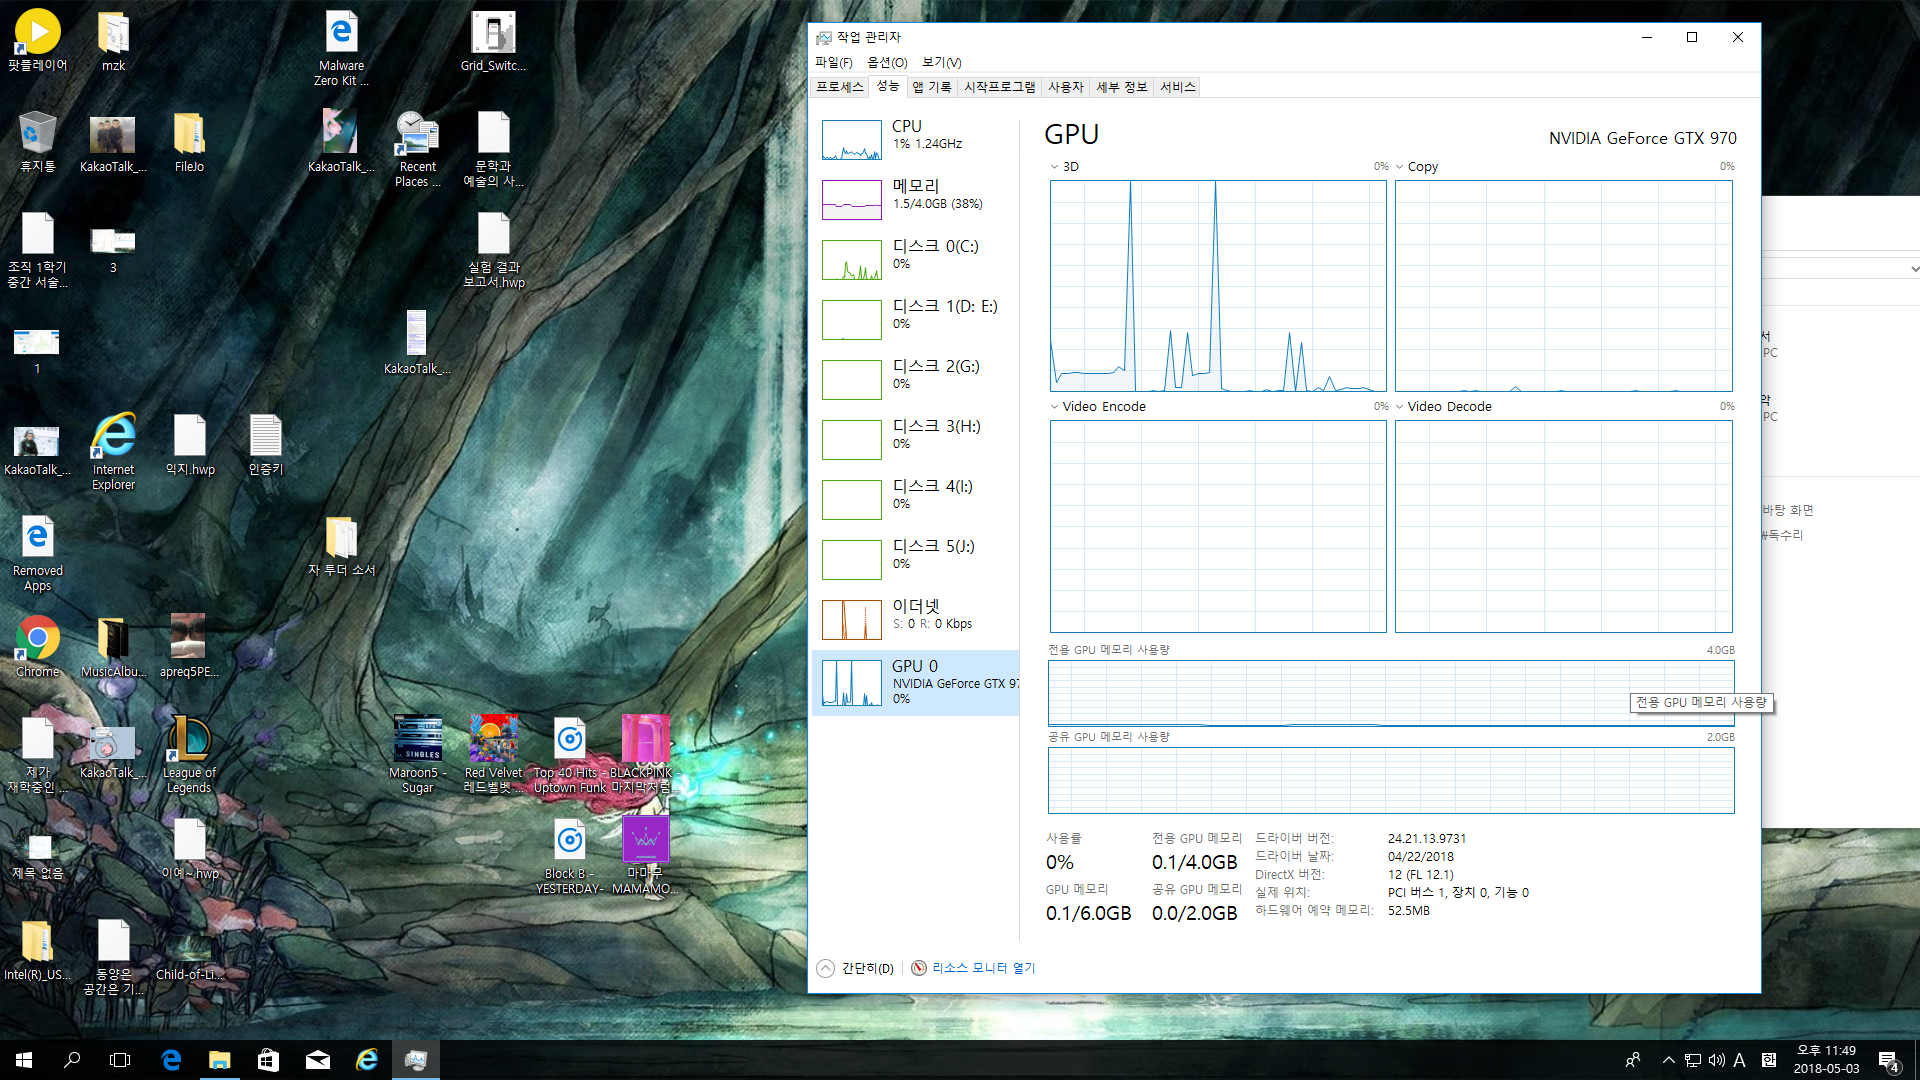The height and width of the screenshot is (1080, 1920).
Task: Open Microsoft Store from taskbar
Action: [x=268, y=1060]
